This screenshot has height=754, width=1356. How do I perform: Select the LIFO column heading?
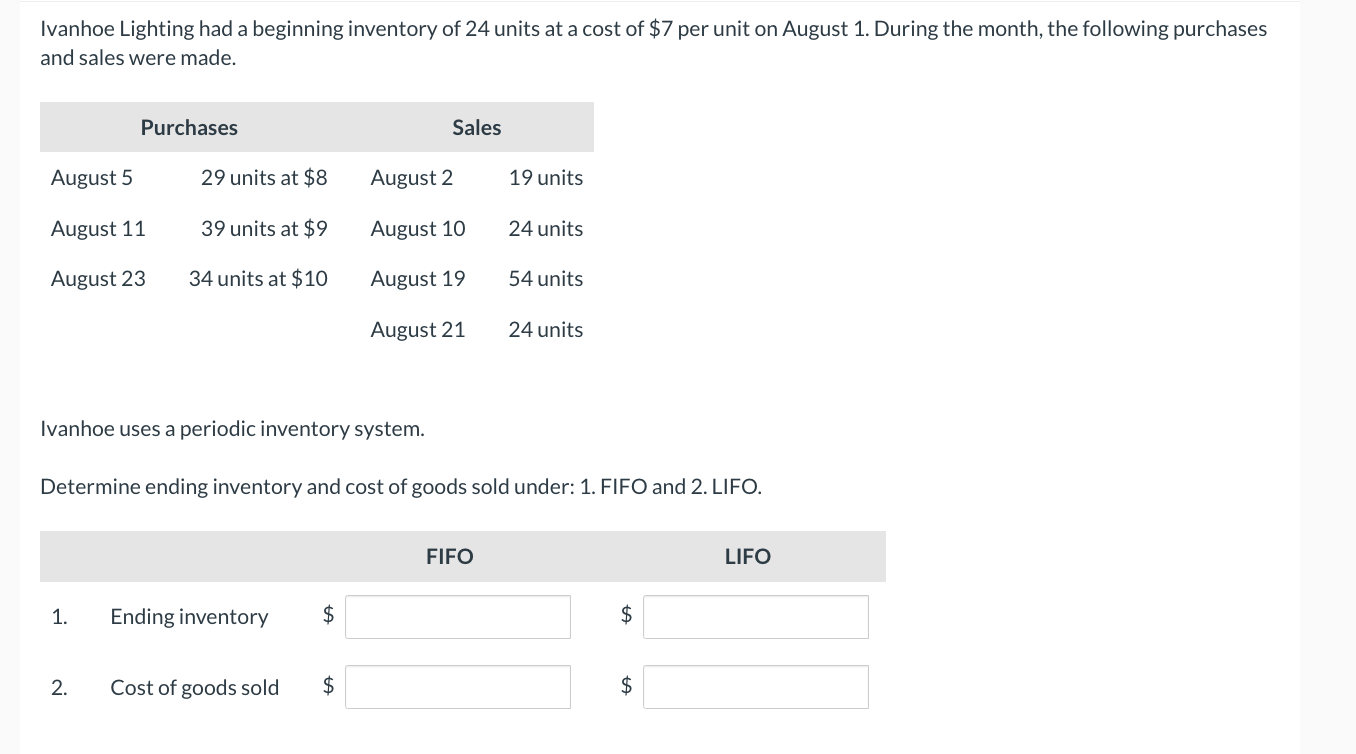pos(748,557)
